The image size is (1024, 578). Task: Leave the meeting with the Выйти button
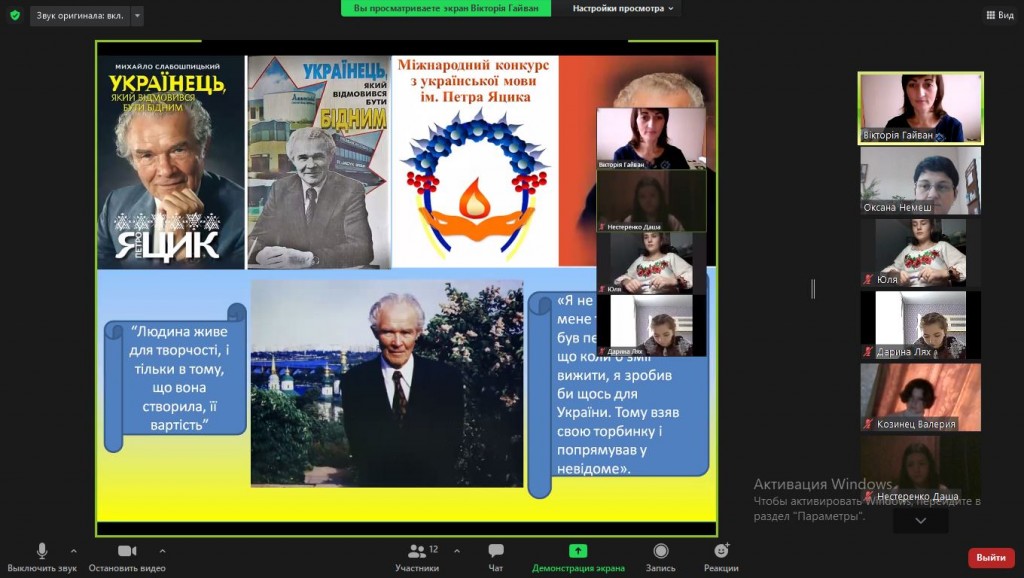coord(990,557)
